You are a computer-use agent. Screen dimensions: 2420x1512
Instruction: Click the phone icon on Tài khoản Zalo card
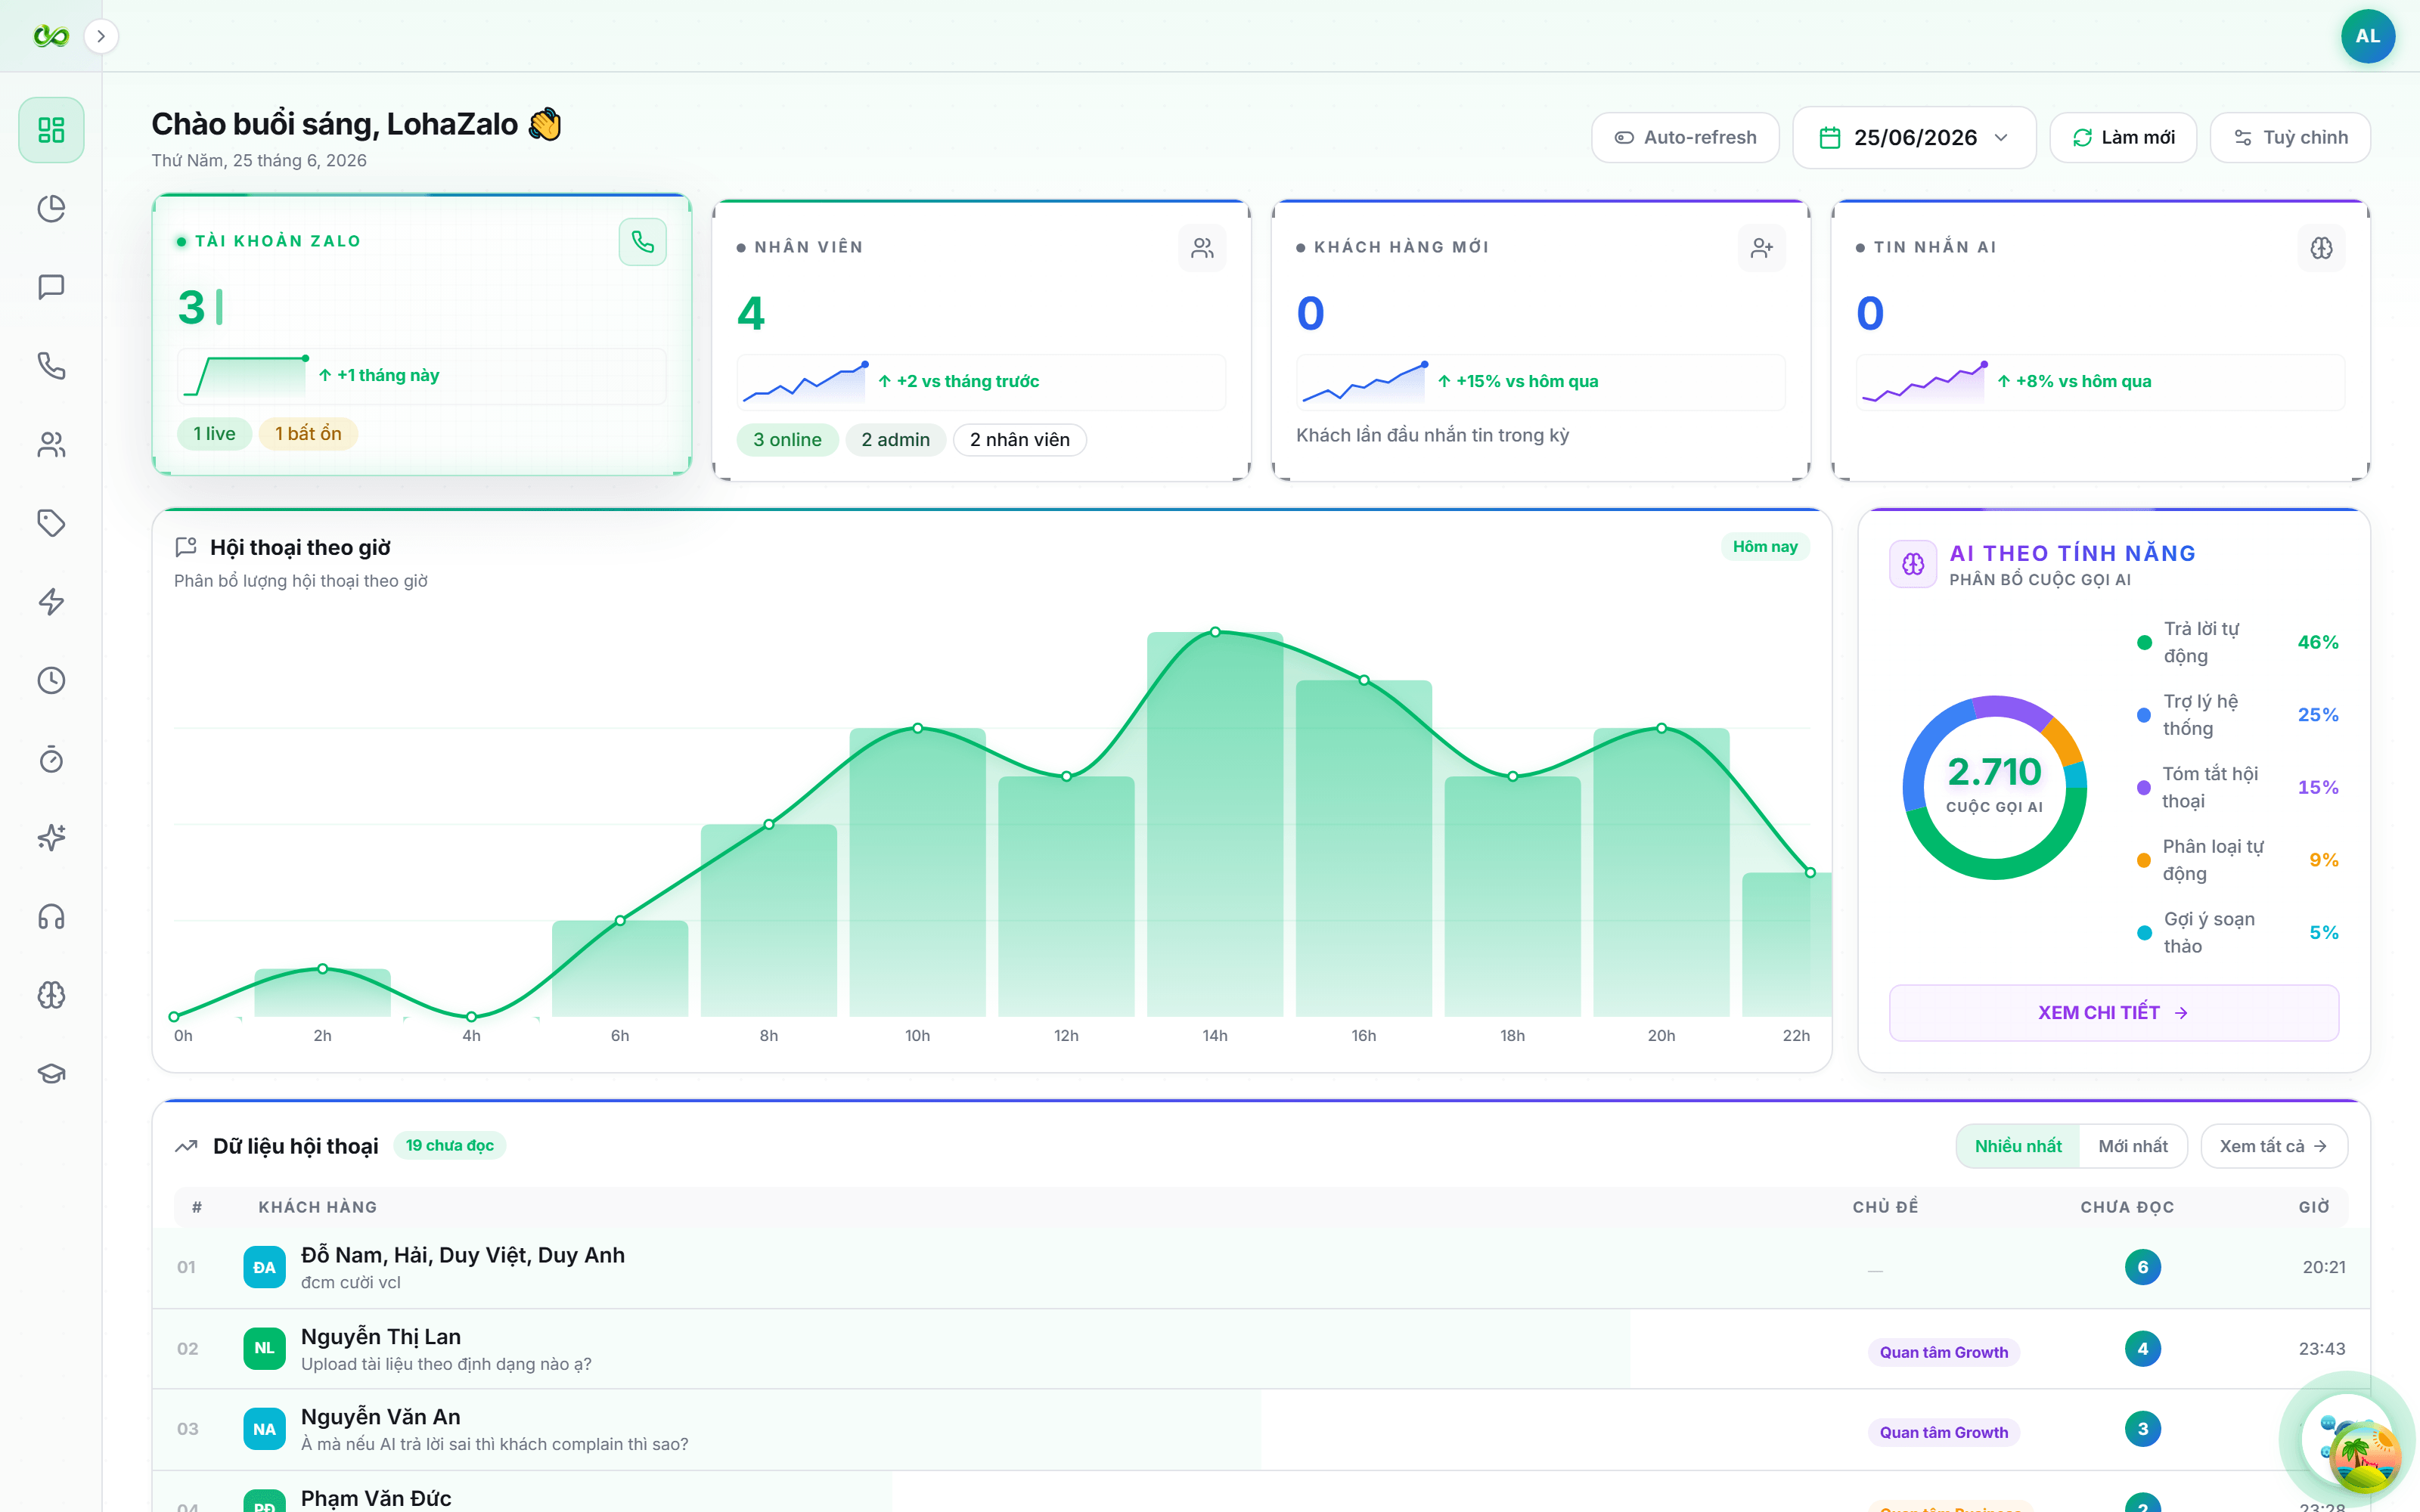tap(643, 242)
